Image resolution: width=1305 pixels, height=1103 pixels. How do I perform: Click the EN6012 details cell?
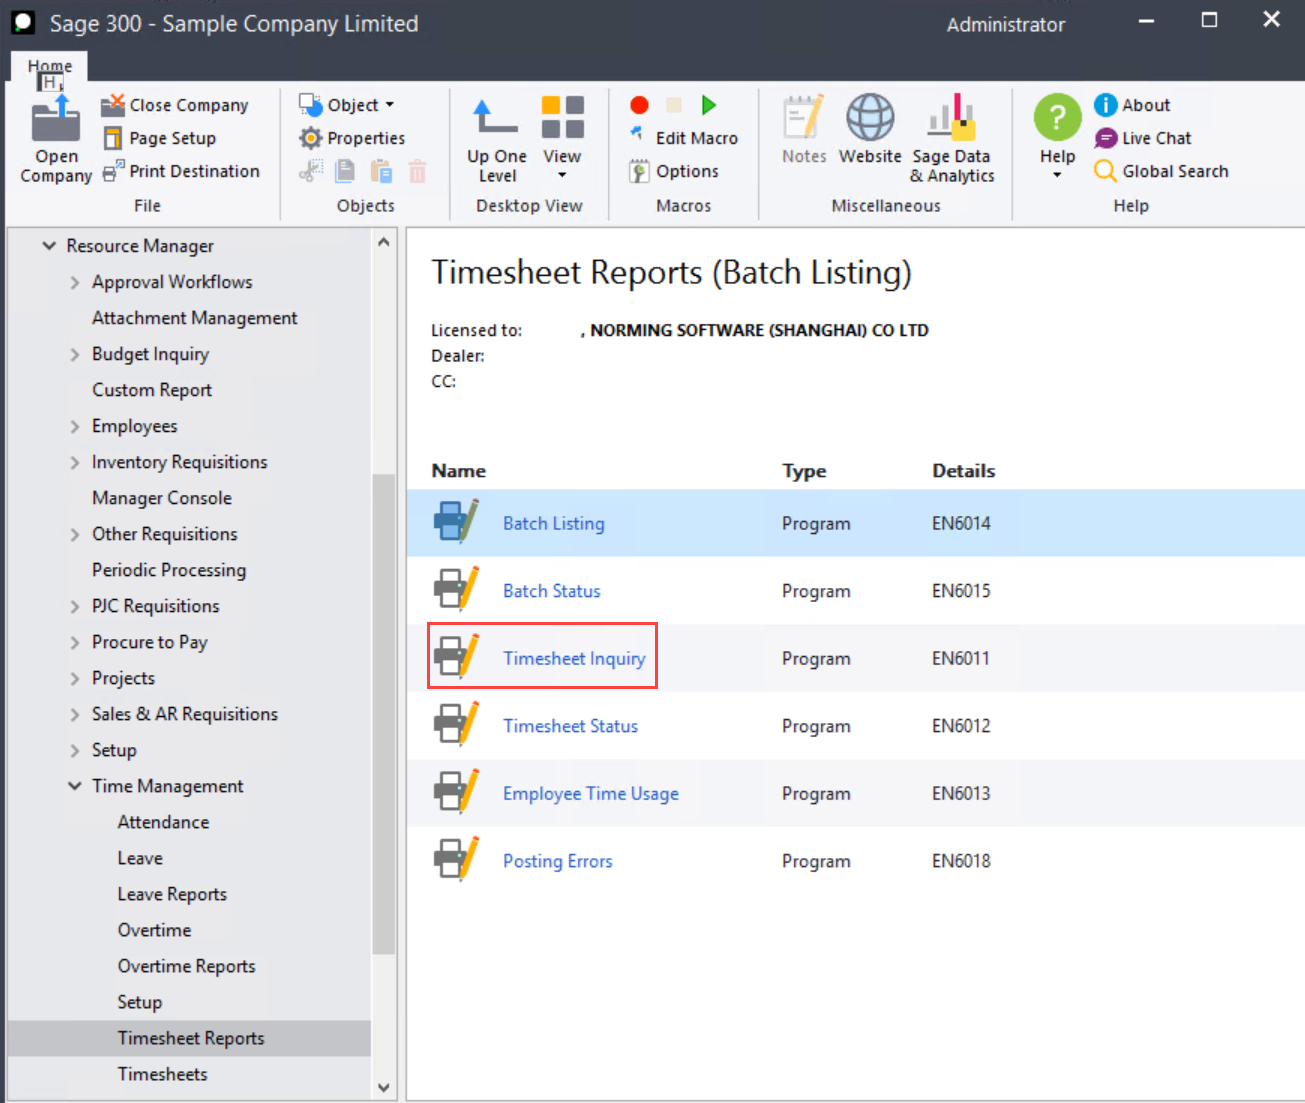[961, 726]
